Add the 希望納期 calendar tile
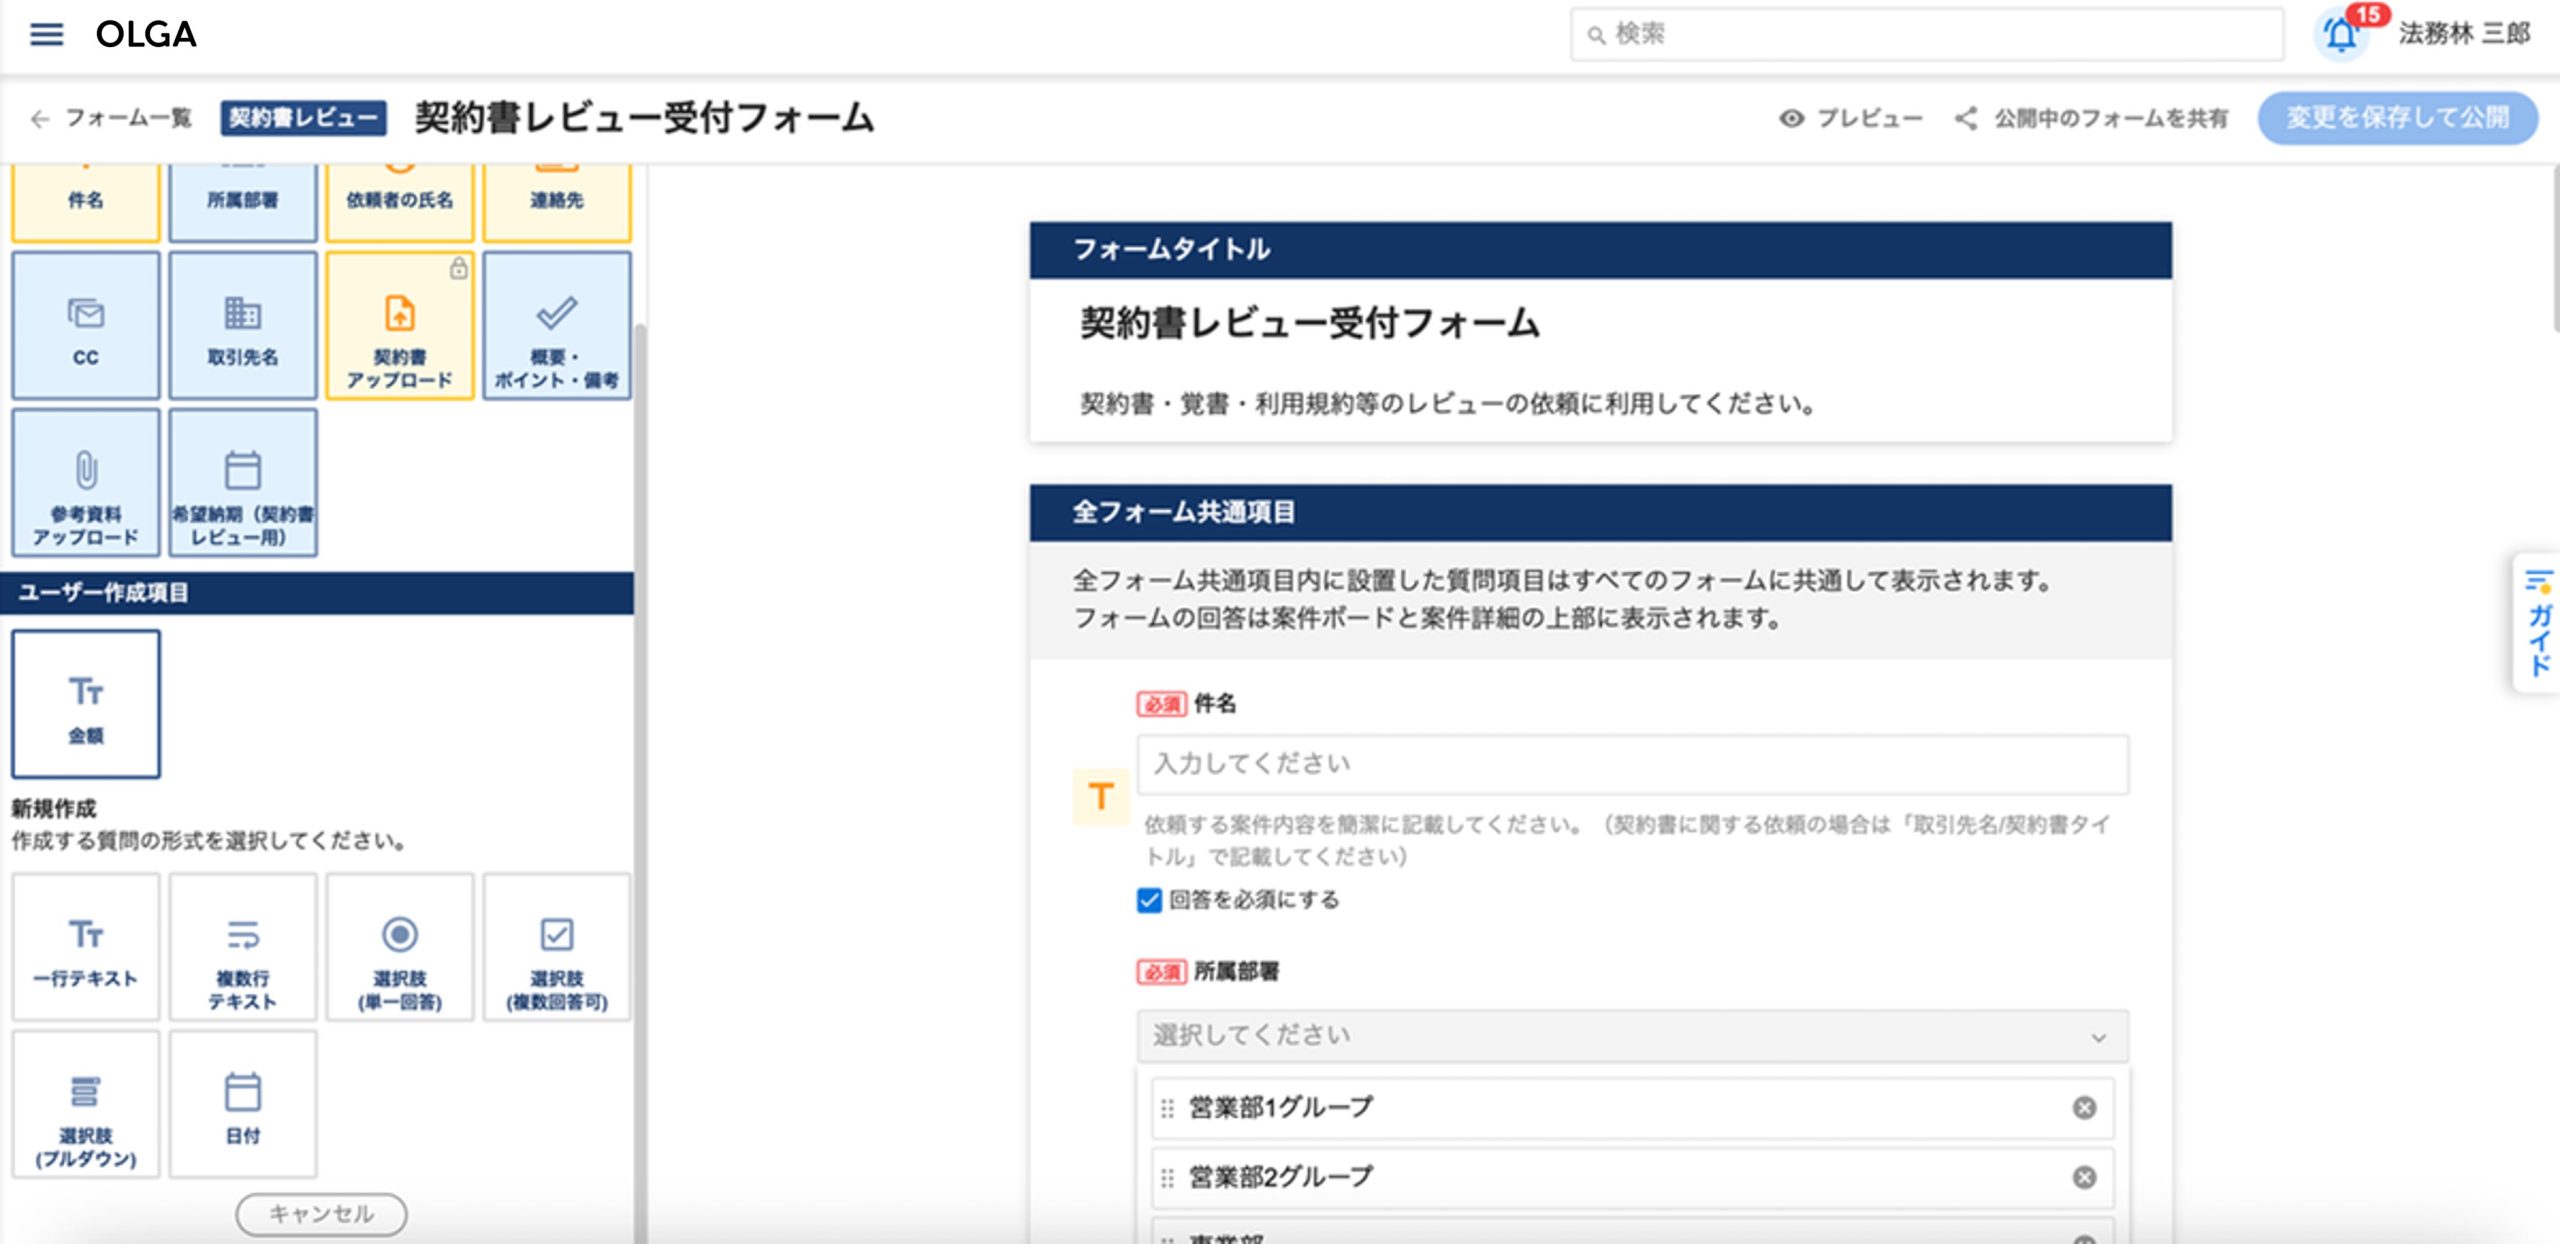 (x=242, y=483)
